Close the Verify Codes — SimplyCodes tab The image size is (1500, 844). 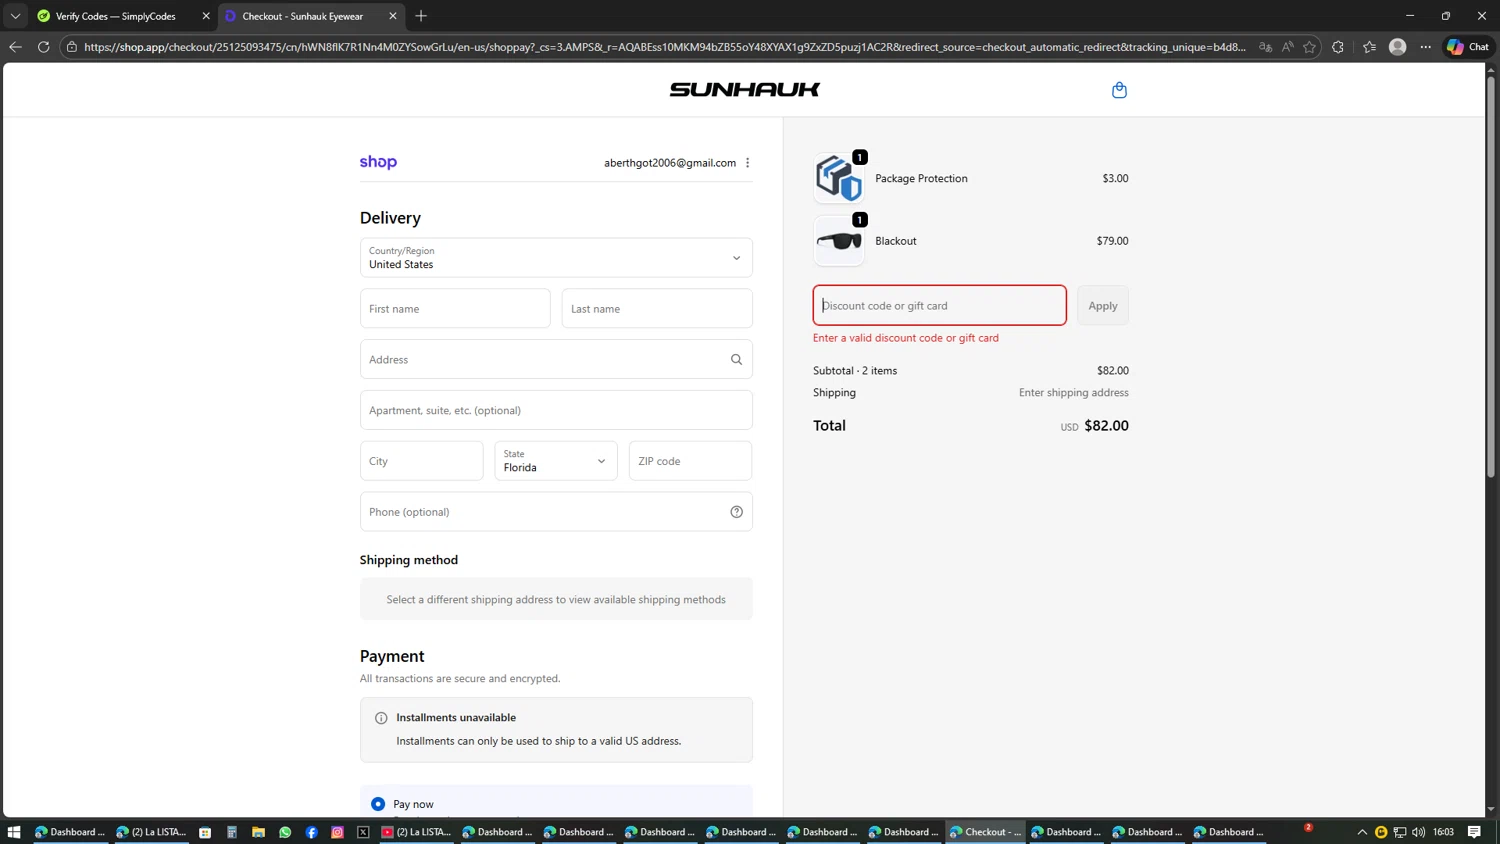click(206, 16)
